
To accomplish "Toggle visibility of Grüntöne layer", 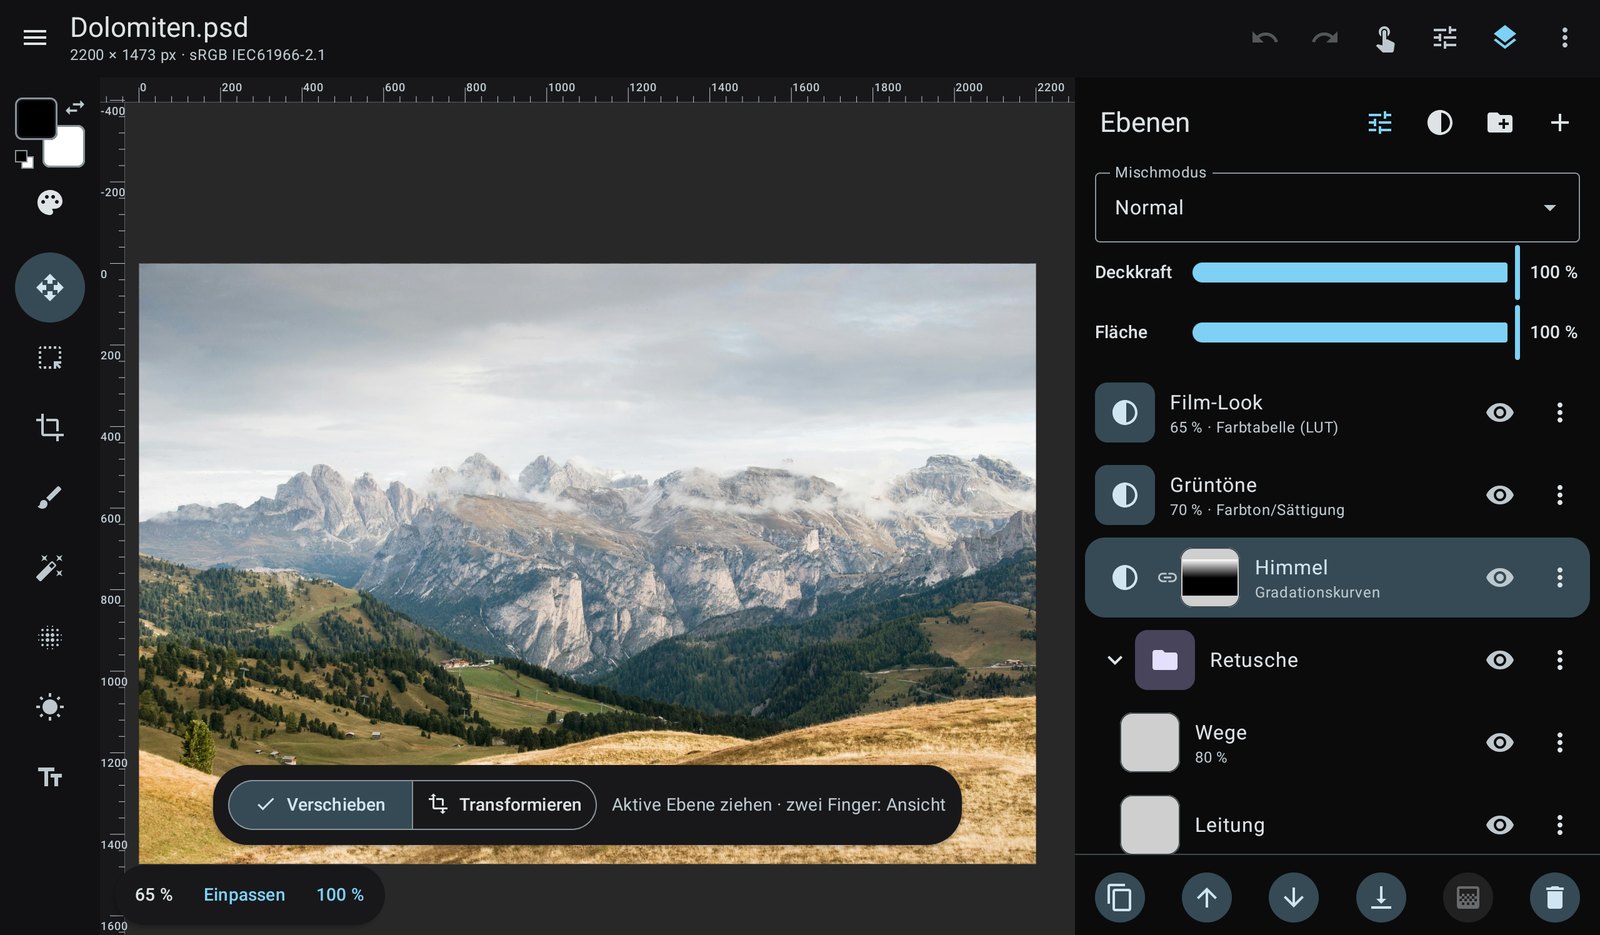I will [1499, 495].
